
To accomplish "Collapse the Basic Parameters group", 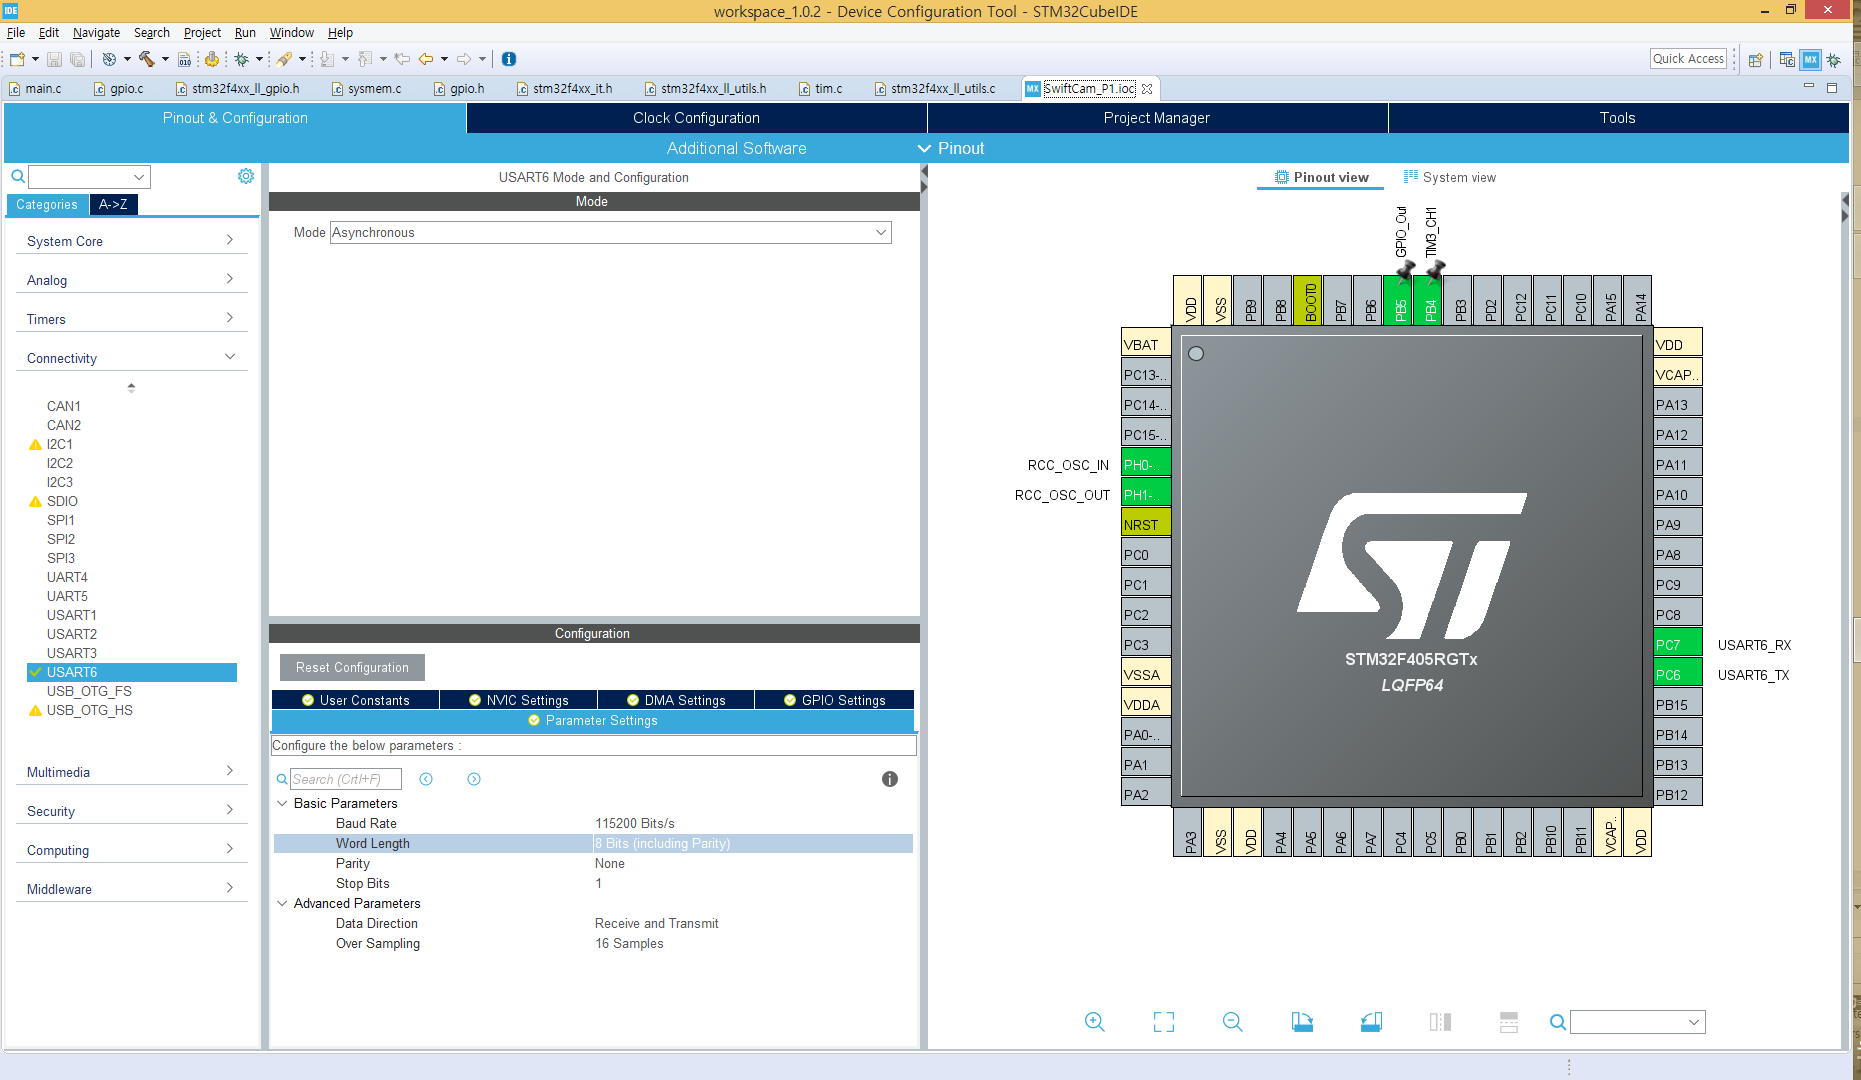I will click(282, 803).
